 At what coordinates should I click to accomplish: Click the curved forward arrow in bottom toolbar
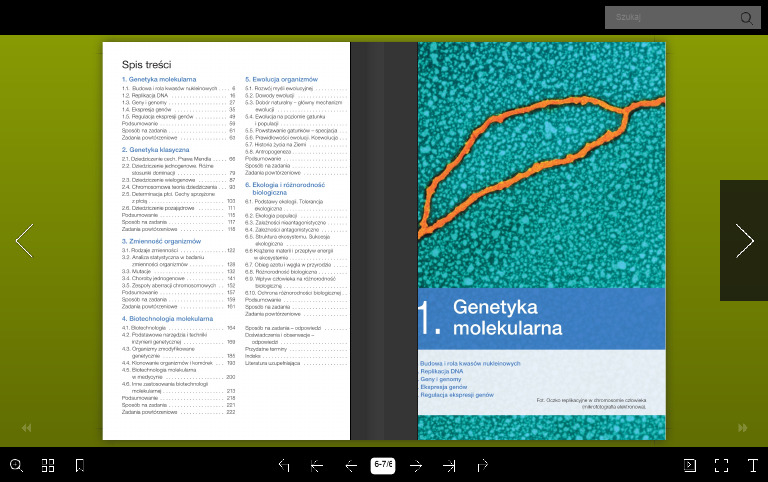483,465
